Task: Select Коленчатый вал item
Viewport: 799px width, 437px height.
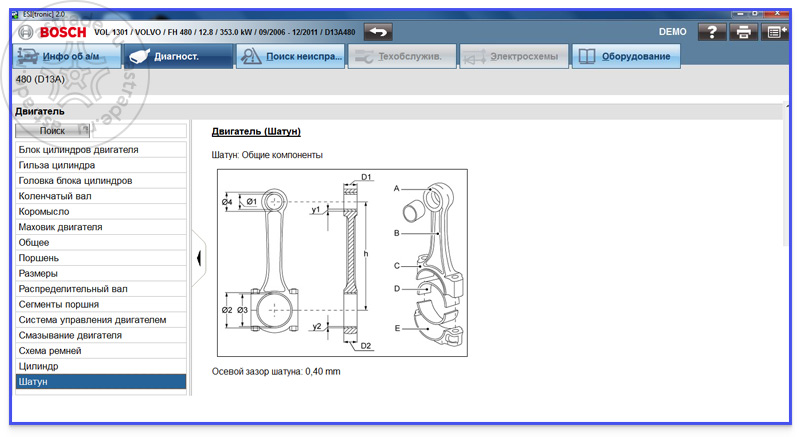Action: click(101, 196)
